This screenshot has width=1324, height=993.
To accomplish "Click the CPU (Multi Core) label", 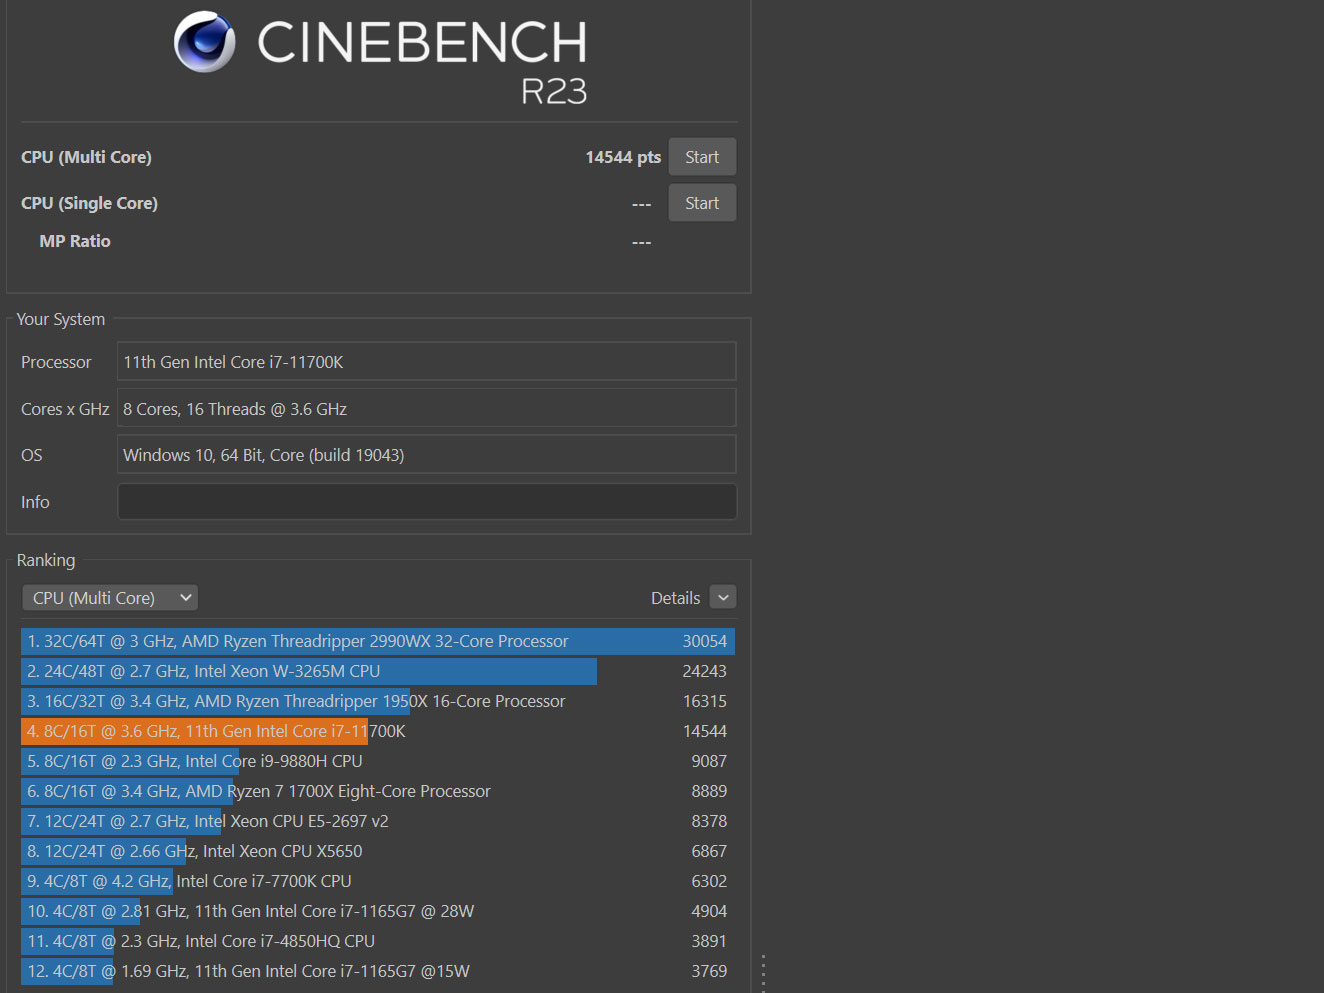I will 86,157.
